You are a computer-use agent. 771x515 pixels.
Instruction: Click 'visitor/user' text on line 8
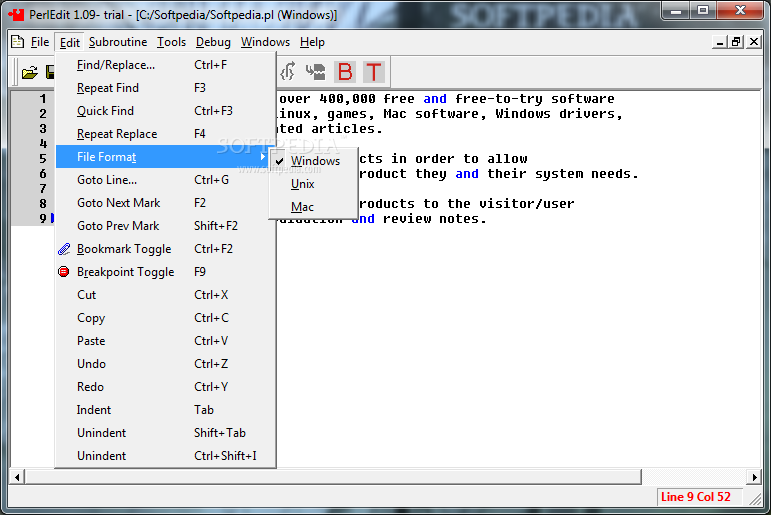[527, 204]
